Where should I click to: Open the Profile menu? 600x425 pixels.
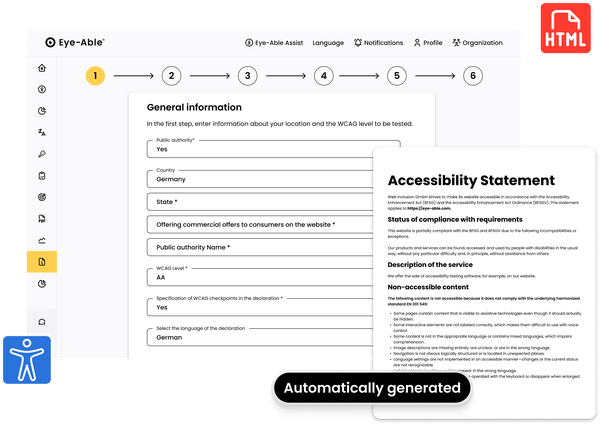(x=428, y=43)
